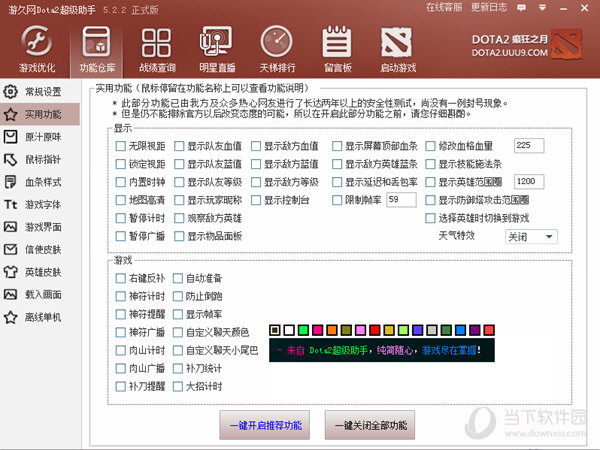The width and height of the screenshot is (600, 450).
Task: Enable the 神符提醒 checkbox
Action: tap(121, 314)
